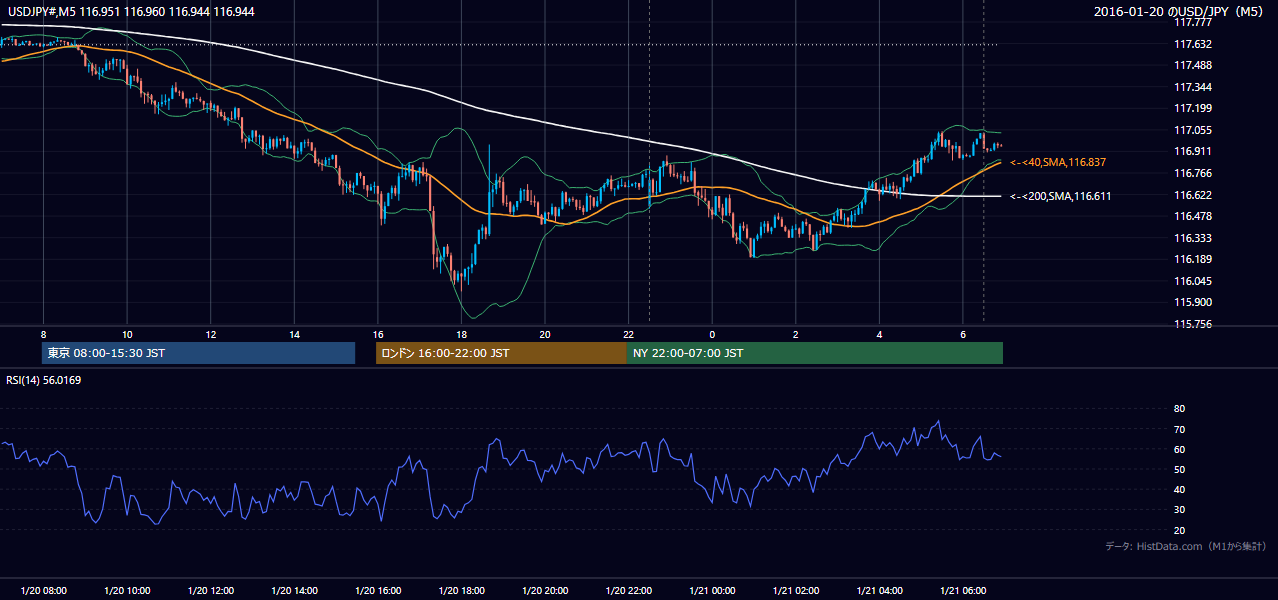The width and height of the screenshot is (1278, 600).
Task: Click the 1/20 10:00 time label
Action: click(127, 591)
